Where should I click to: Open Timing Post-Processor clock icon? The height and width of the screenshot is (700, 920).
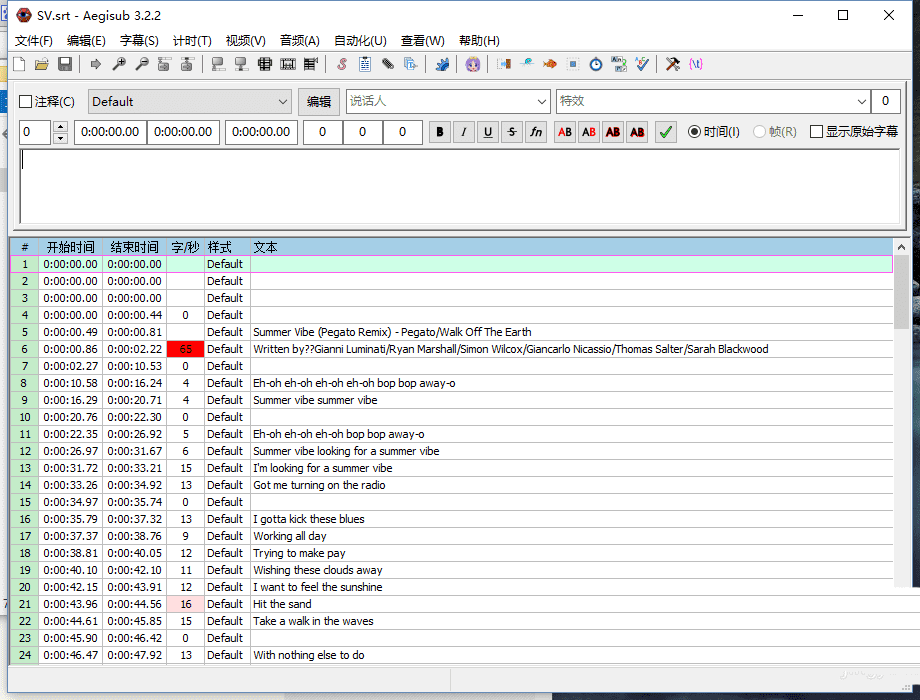[x=596, y=64]
